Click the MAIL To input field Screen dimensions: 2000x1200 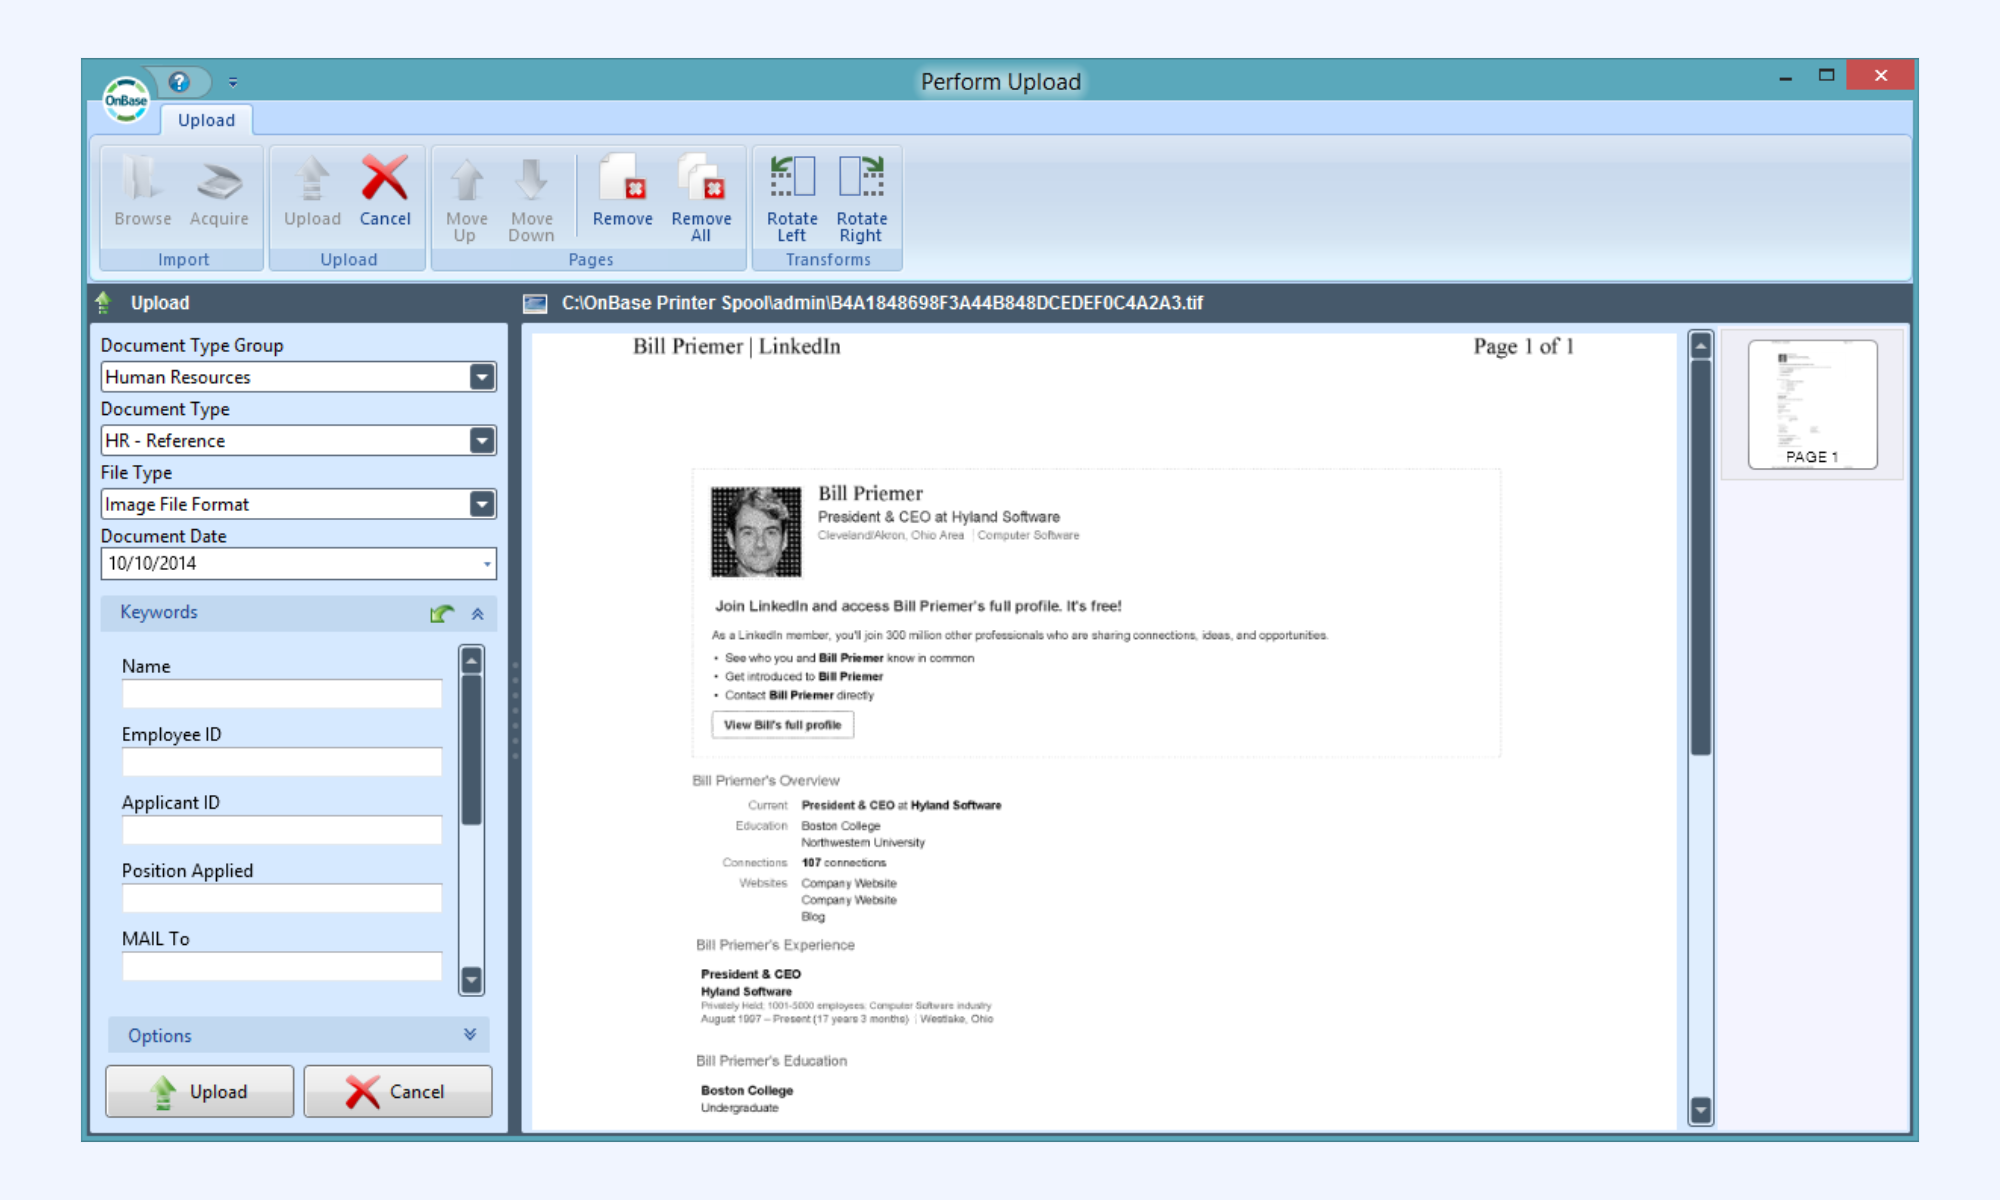tap(282, 966)
